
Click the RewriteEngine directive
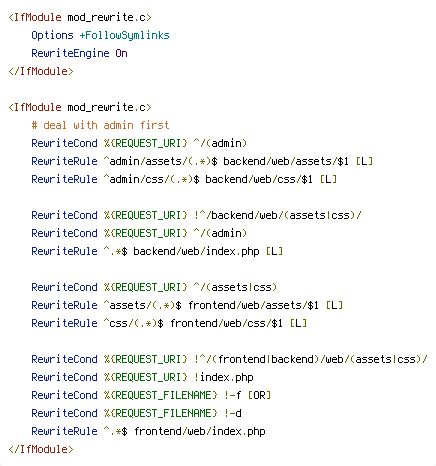point(70,53)
